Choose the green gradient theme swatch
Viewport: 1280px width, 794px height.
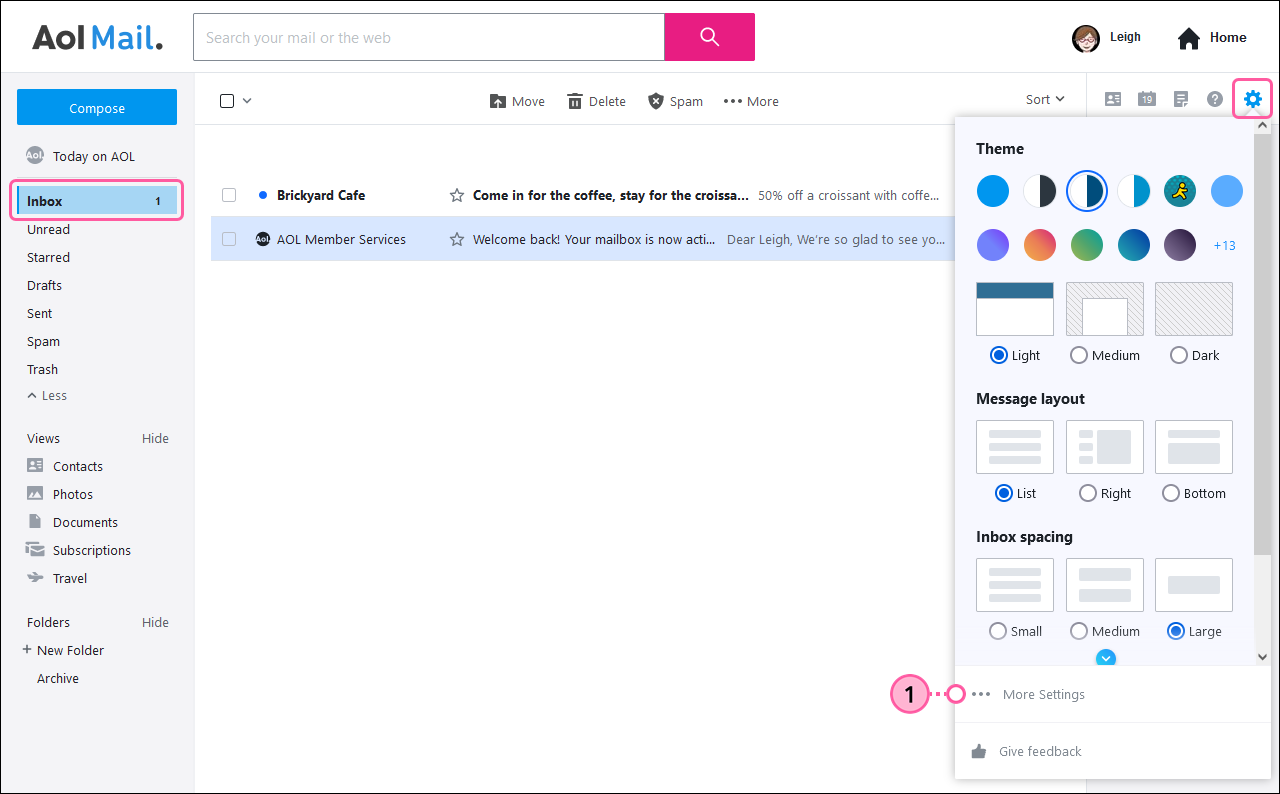pos(1087,244)
